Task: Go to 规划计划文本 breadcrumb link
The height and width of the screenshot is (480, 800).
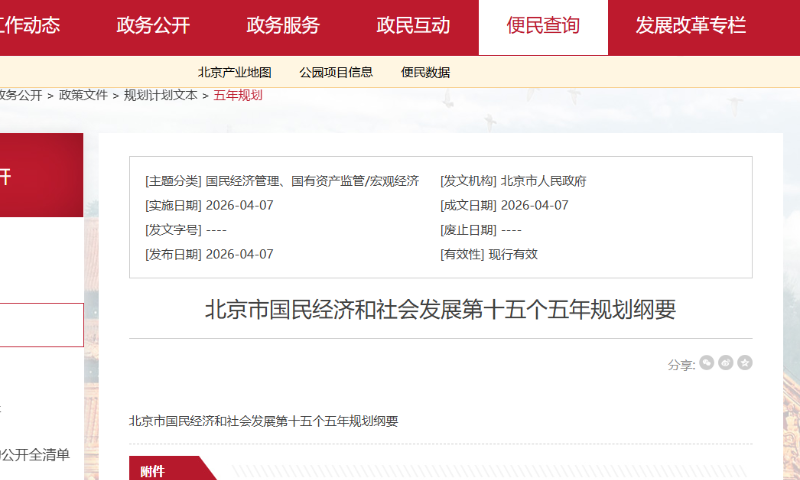Action: pyautogui.click(x=161, y=95)
